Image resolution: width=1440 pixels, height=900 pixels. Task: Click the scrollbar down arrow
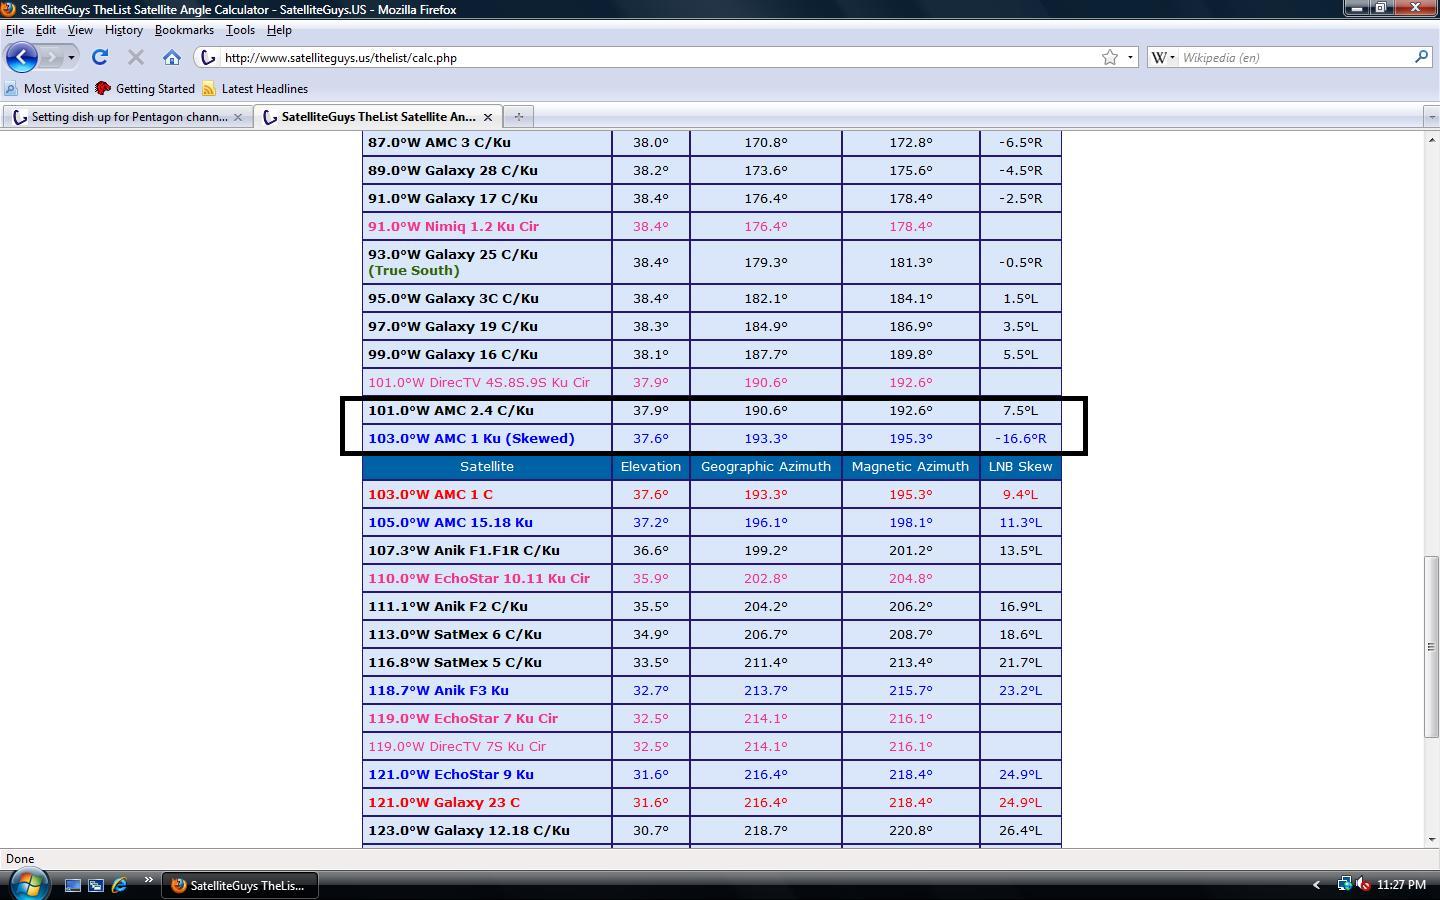click(1431, 840)
